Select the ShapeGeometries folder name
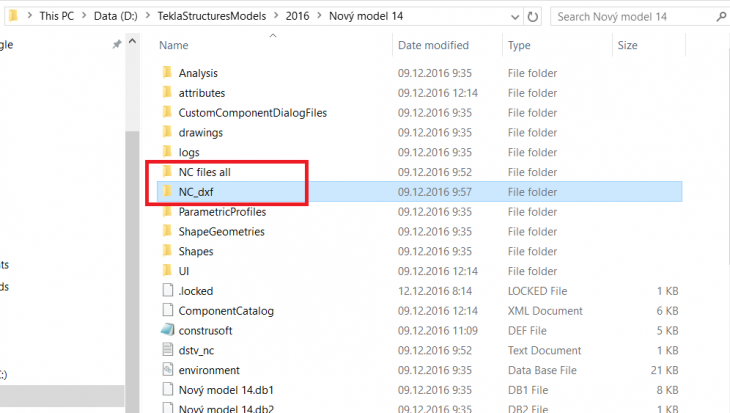Screen dimensions: 730x413 [222, 231]
